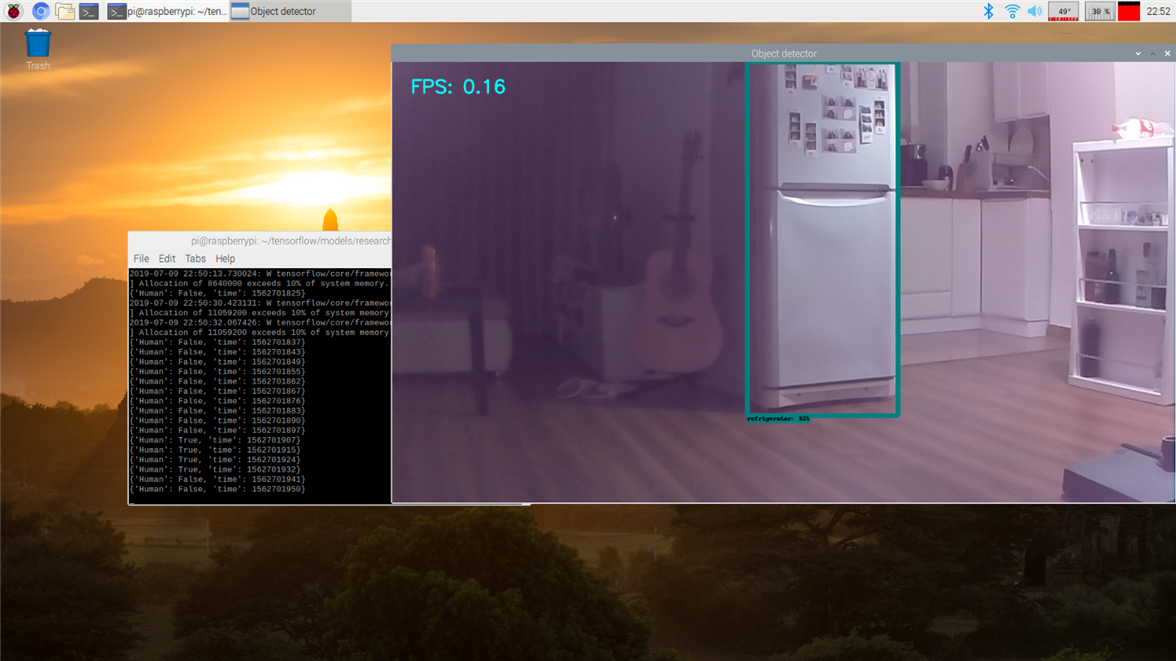
Task: Open the Raspberry Pi applications menu
Action: 13,11
